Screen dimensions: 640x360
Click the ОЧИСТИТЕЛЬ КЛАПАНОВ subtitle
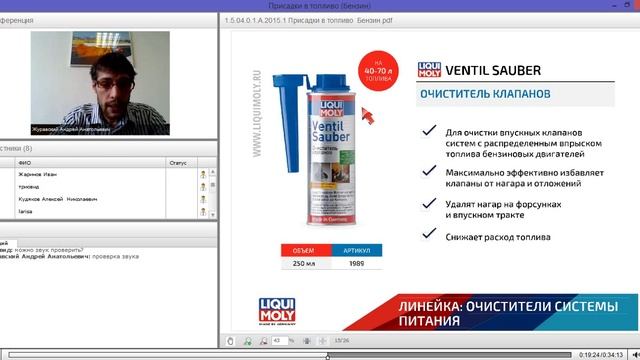(x=485, y=94)
